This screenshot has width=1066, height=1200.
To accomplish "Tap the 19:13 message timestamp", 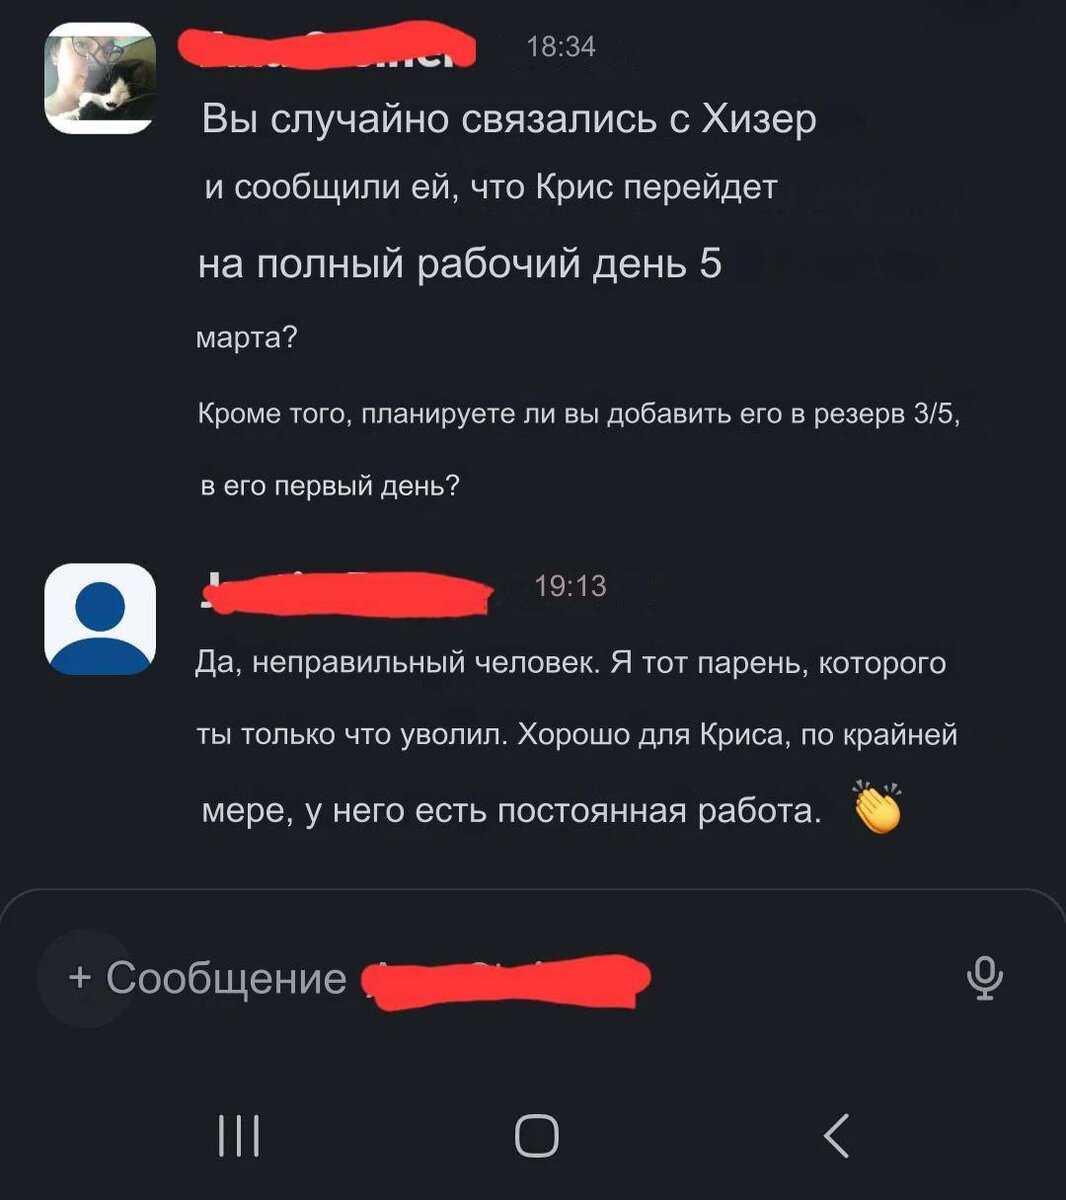I will [571, 586].
